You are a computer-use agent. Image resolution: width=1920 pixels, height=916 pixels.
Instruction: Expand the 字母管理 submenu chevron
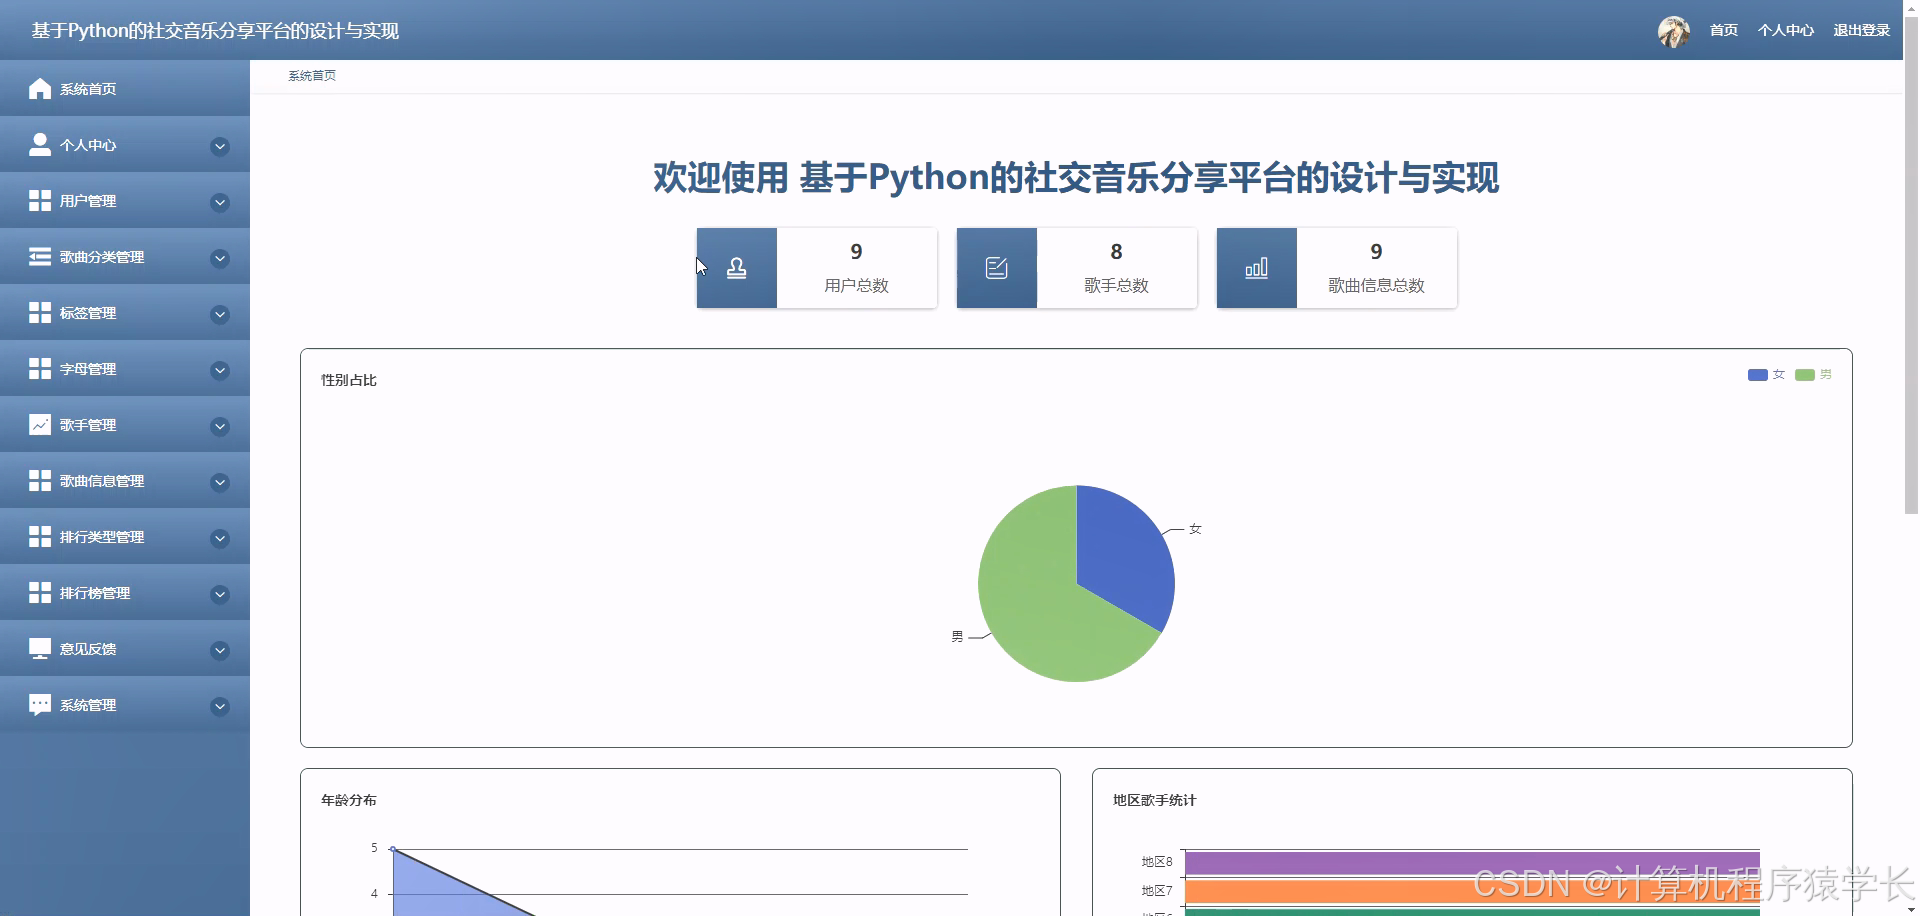click(220, 371)
